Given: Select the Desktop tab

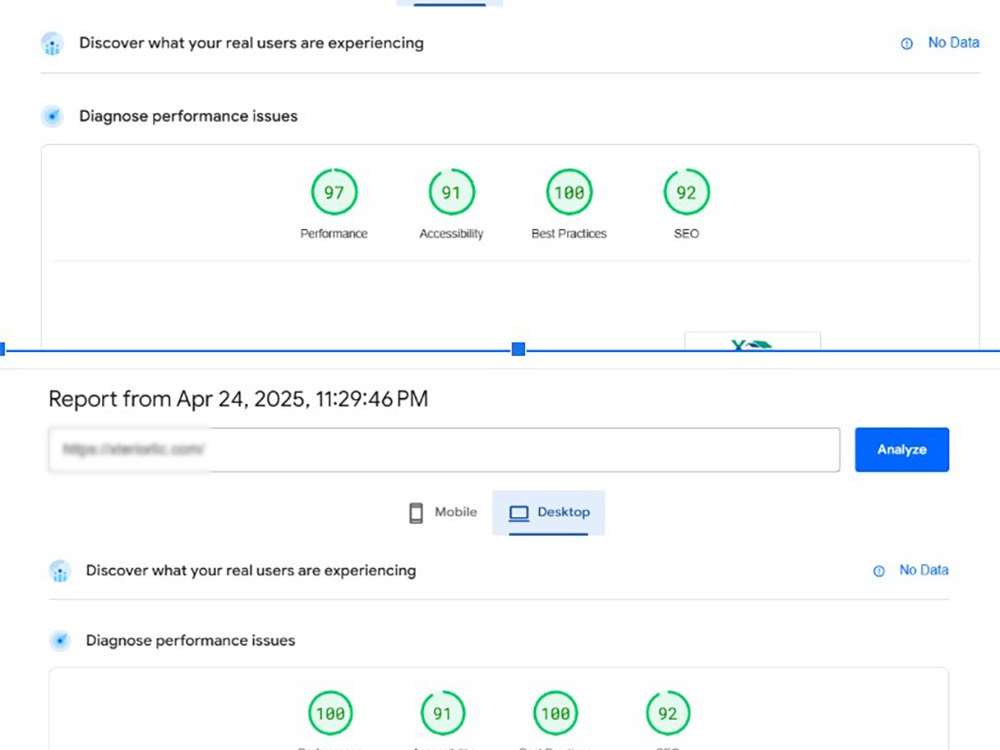Looking at the screenshot, I should (x=548, y=512).
